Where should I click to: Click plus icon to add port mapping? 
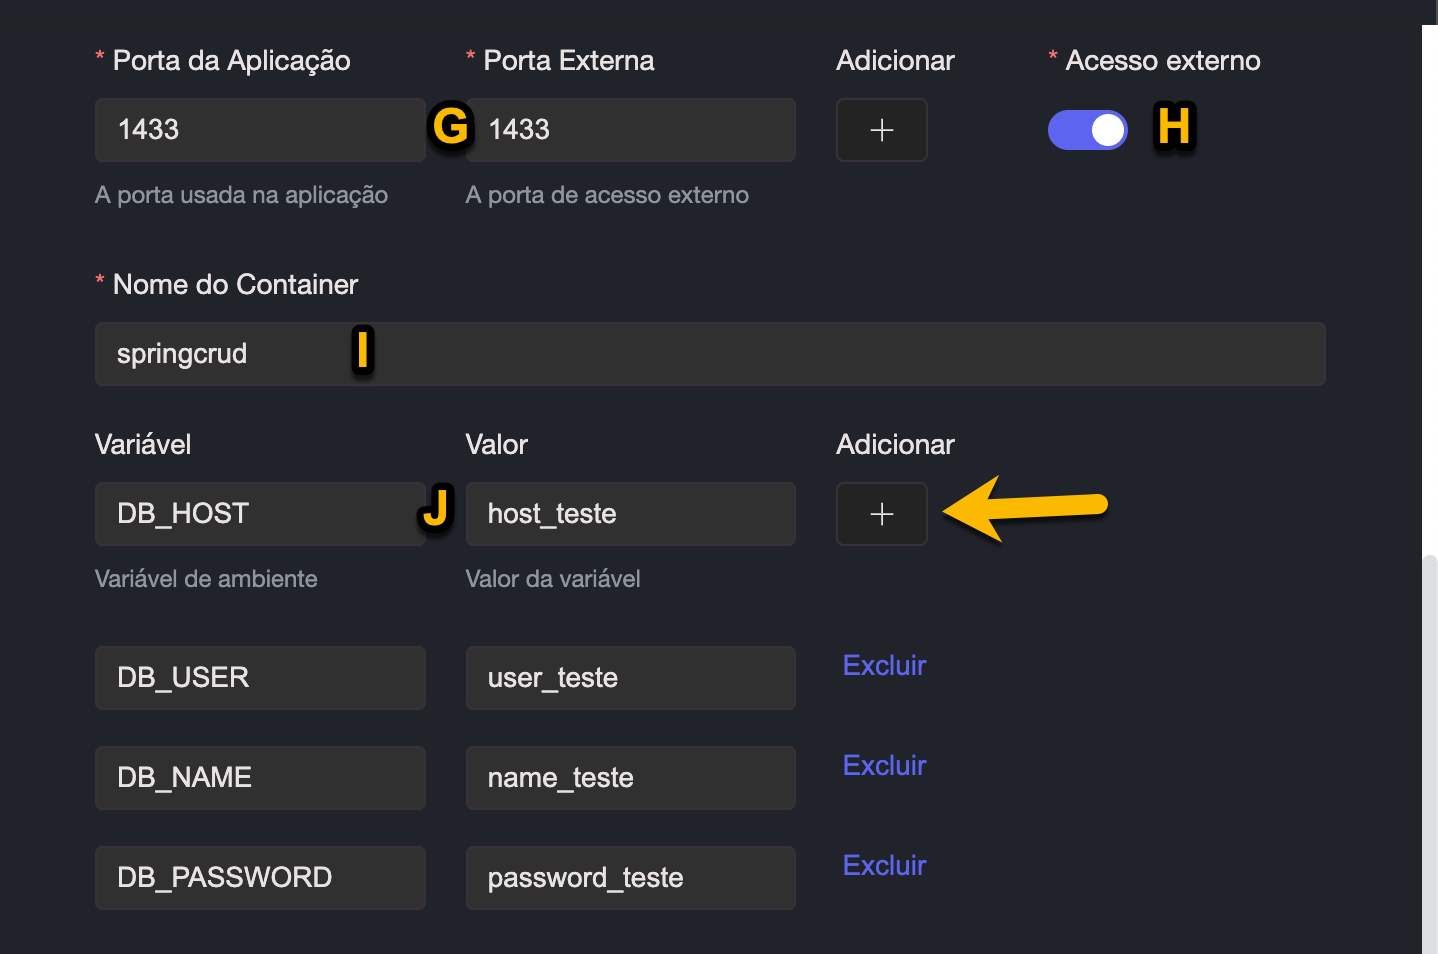pos(881,130)
